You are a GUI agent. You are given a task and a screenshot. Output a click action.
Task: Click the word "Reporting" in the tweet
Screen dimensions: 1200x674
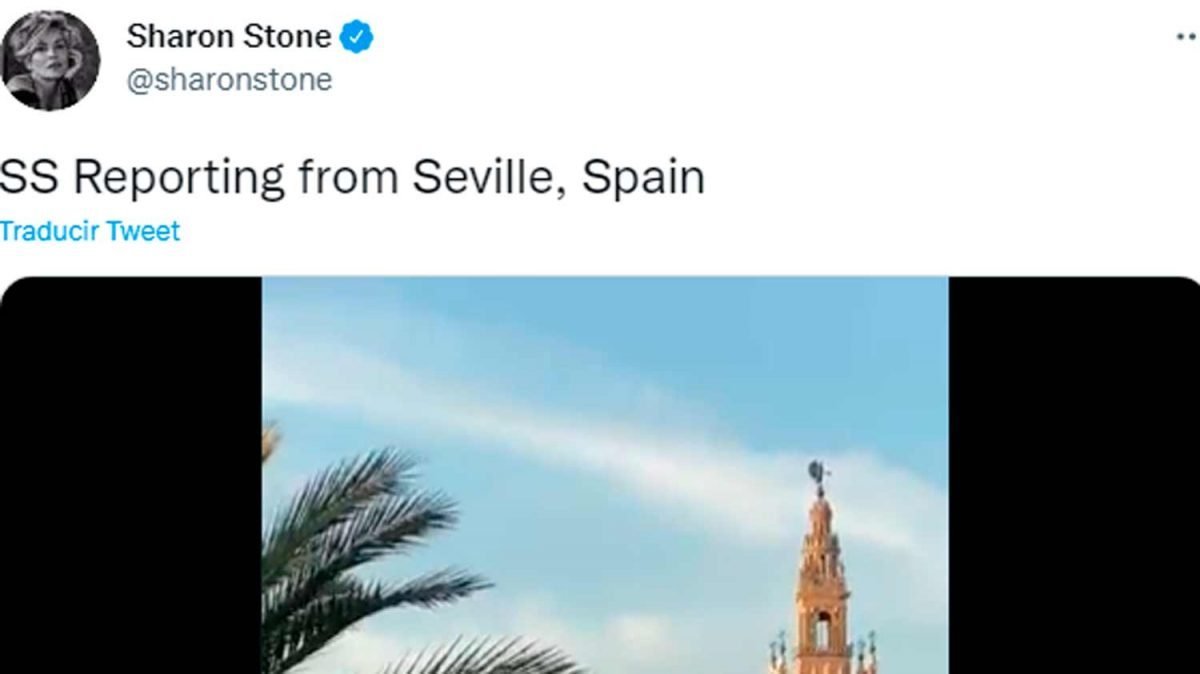[179, 178]
